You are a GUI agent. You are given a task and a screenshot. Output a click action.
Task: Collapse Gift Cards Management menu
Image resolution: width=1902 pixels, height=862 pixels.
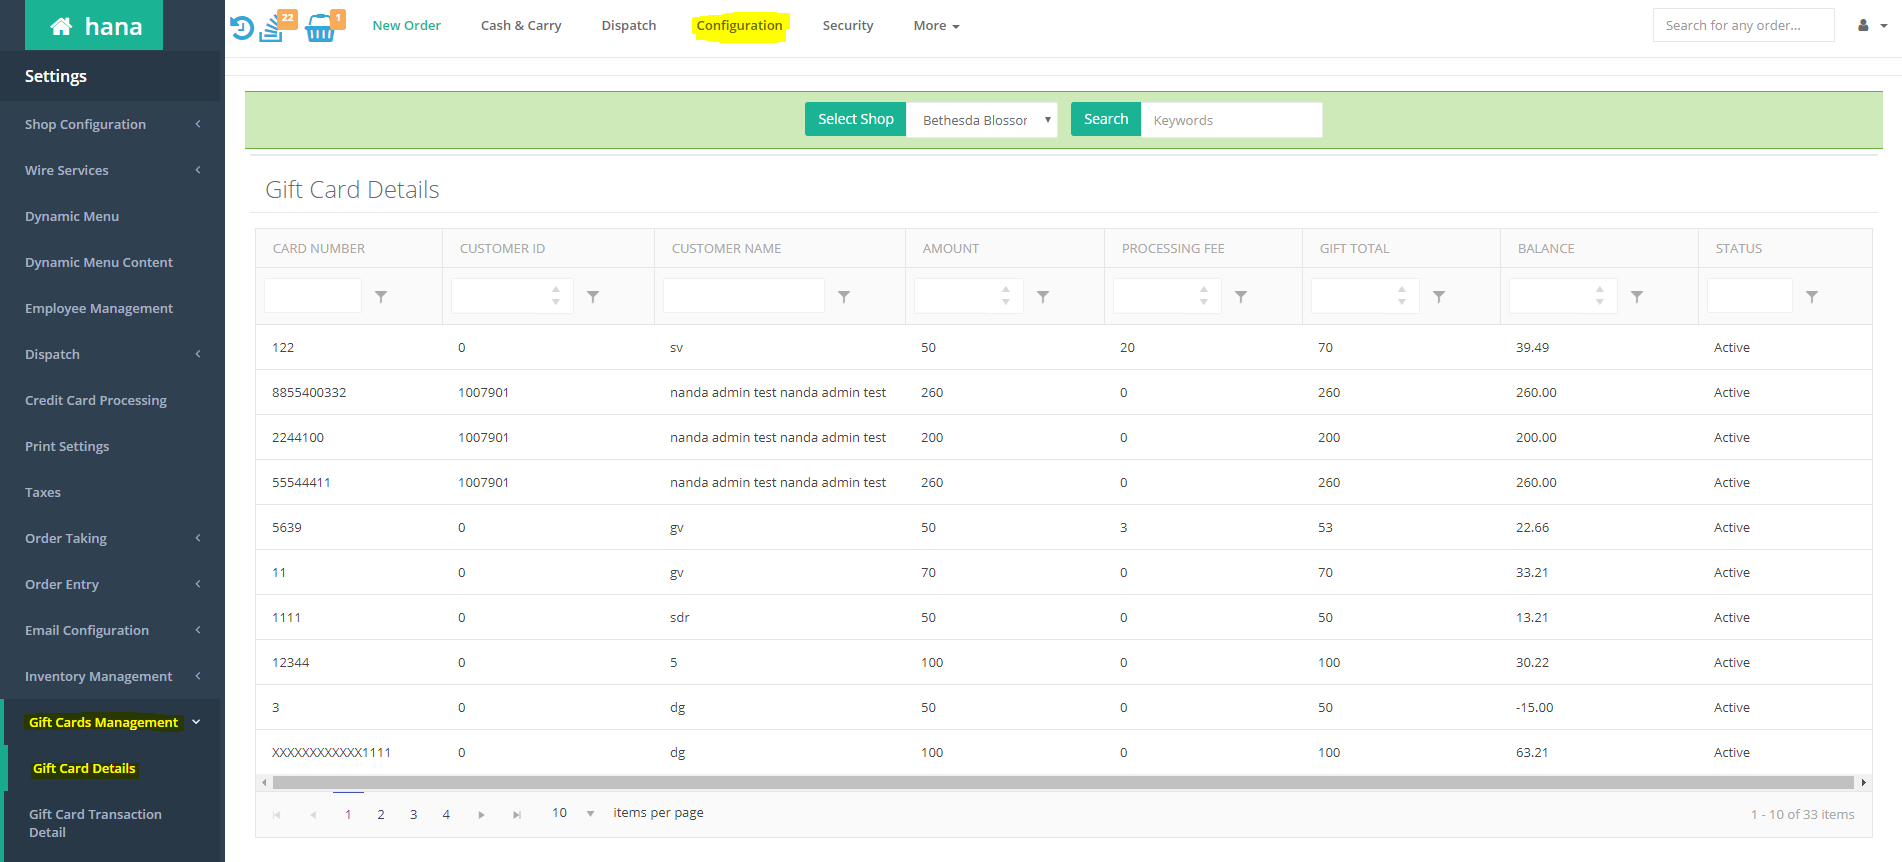click(112, 722)
